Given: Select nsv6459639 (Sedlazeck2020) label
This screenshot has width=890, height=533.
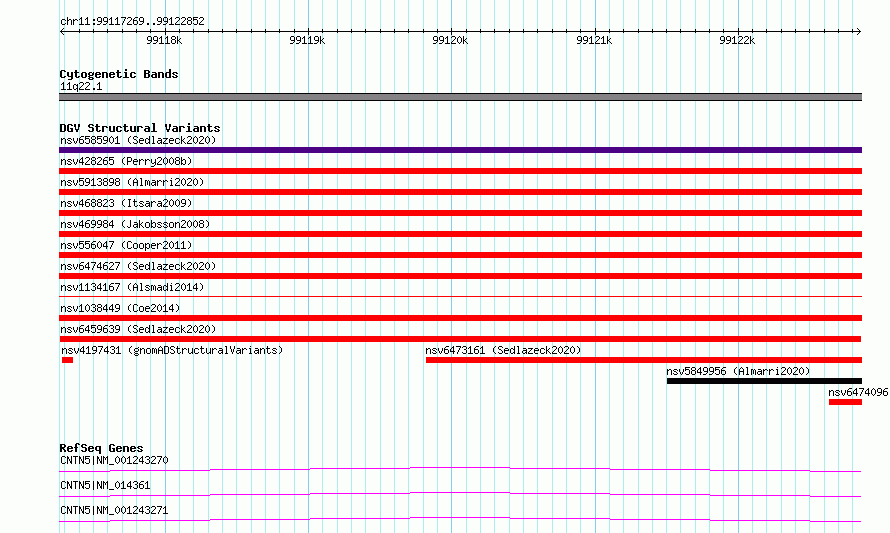Looking at the screenshot, I should [x=138, y=329].
